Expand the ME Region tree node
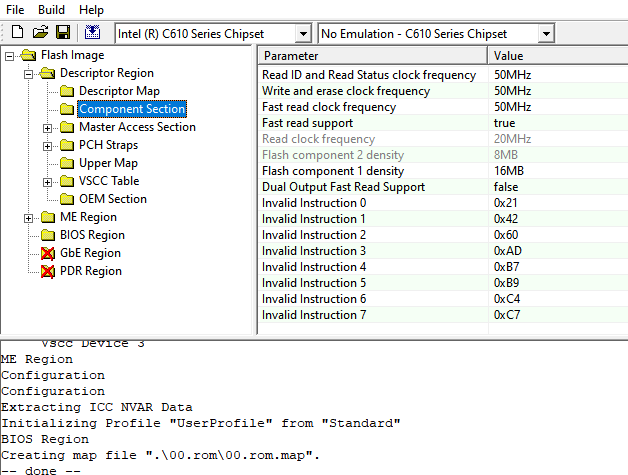628x475 pixels. pos(29,217)
